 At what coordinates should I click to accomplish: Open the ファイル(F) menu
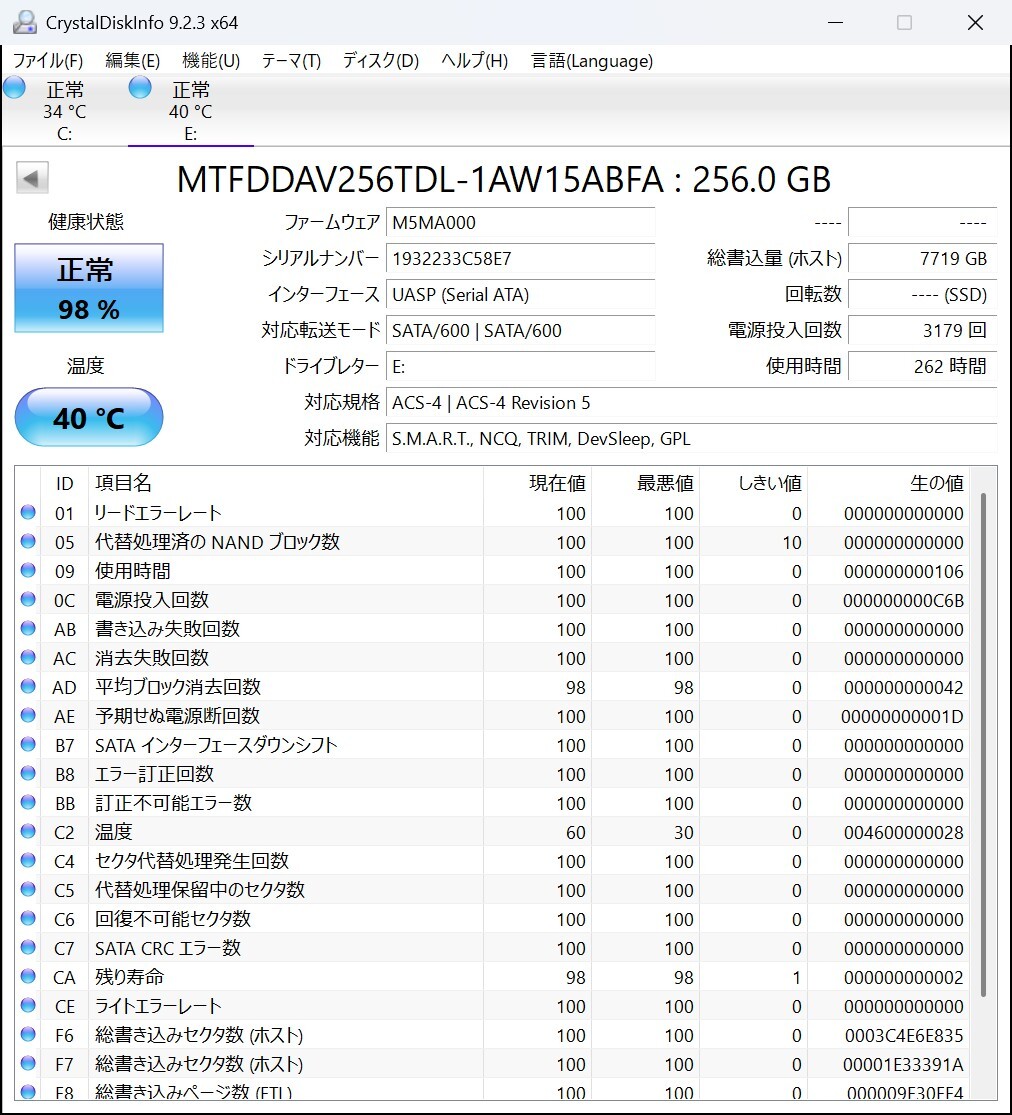(x=45, y=61)
